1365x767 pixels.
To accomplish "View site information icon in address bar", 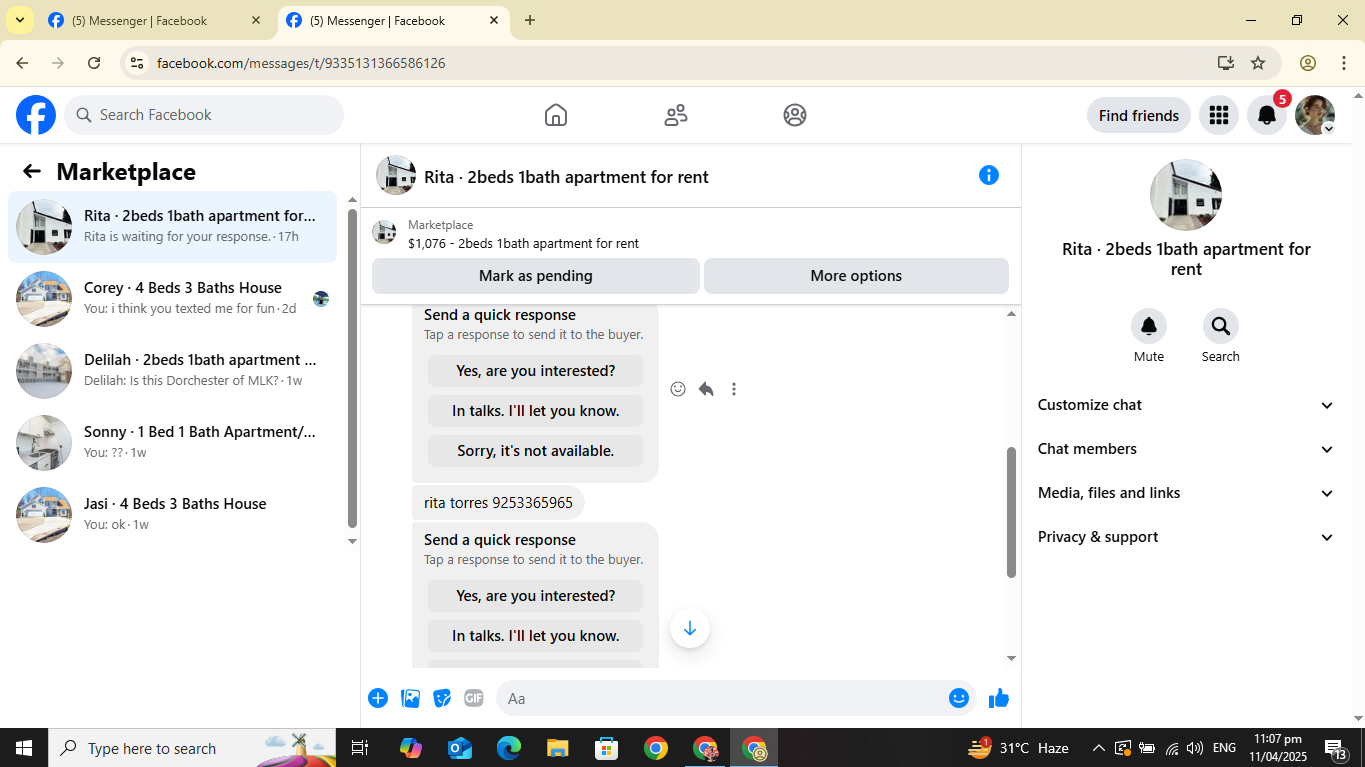I will 138,63.
